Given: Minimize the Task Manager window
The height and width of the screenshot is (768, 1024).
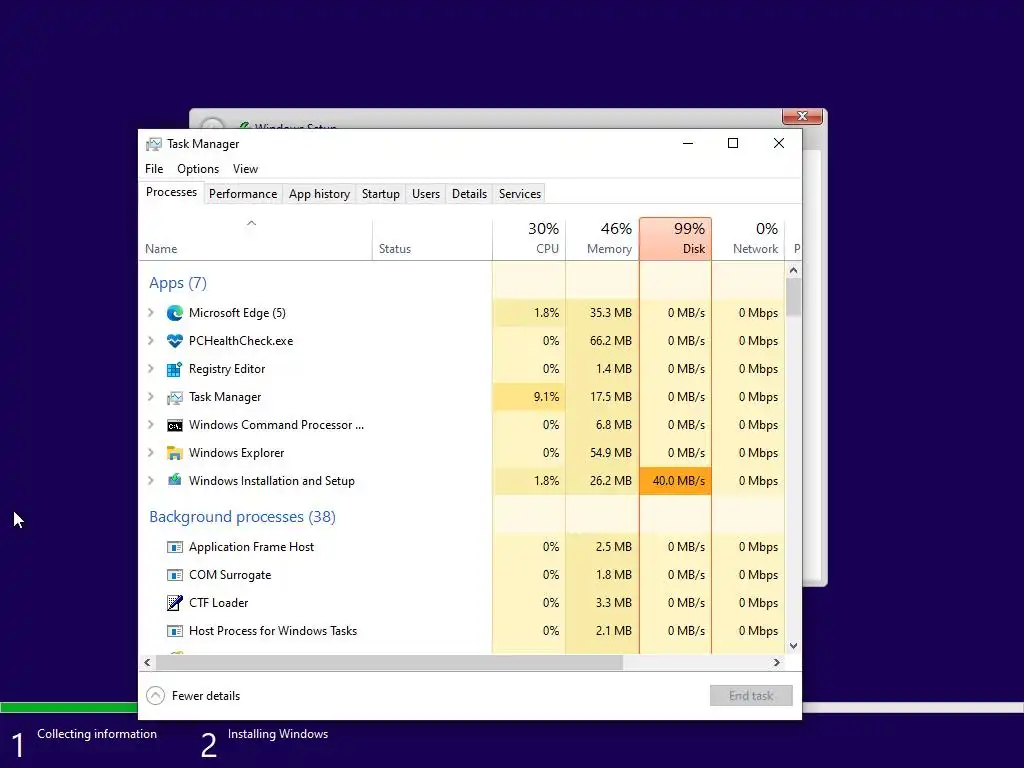Looking at the screenshot, I should (688, 143).
